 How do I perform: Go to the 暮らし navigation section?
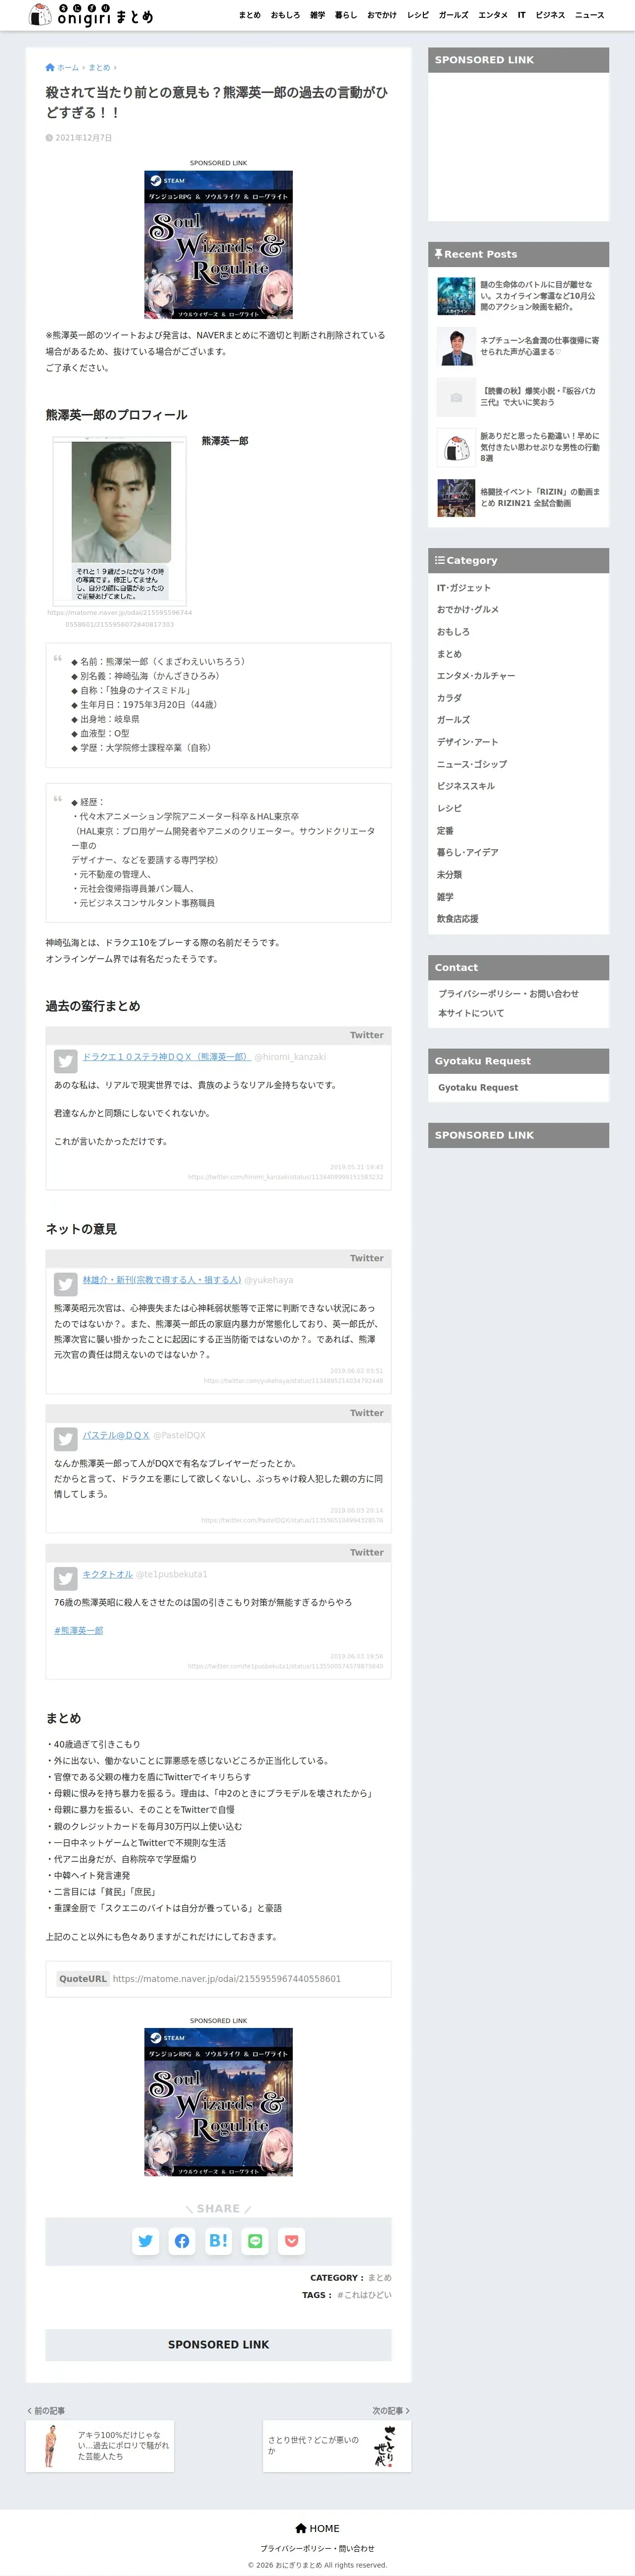346,15
